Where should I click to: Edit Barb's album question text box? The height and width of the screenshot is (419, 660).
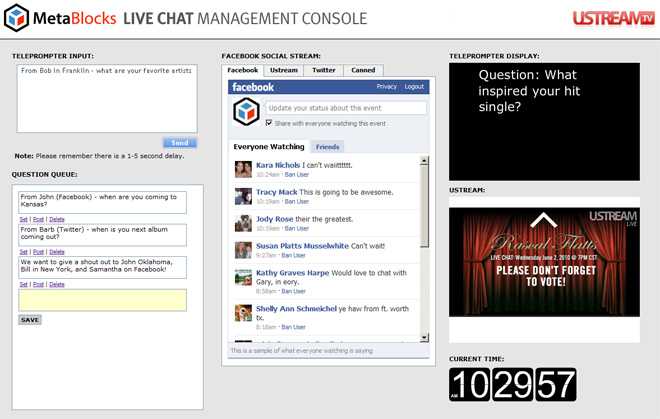point(102,235)
